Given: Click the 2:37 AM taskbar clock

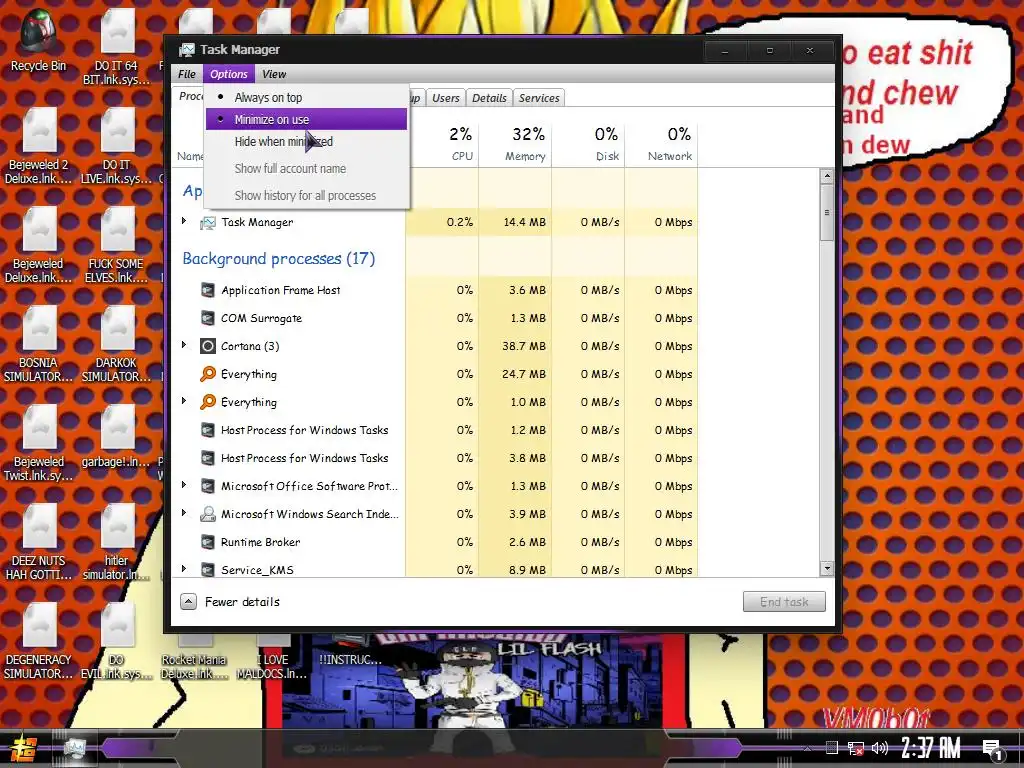Looking at the screenshot, I should coord(930,749).
